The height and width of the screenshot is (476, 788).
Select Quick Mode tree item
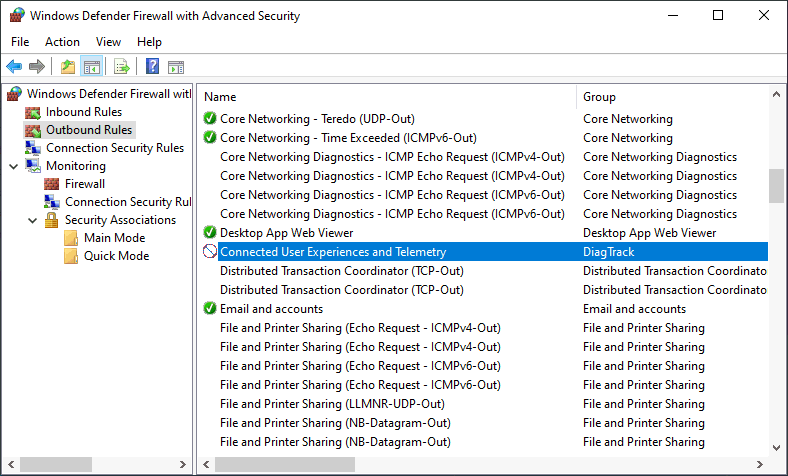click(117, 256)
